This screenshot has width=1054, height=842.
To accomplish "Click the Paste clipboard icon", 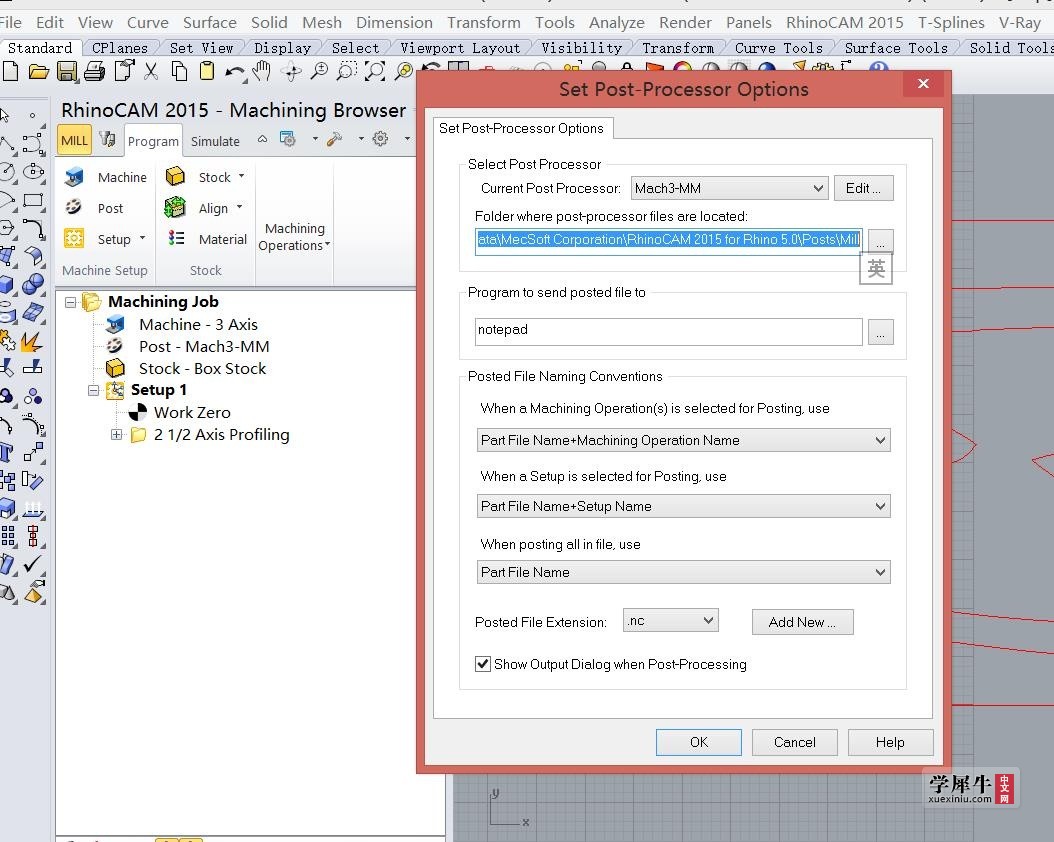I will coord(207,71).
